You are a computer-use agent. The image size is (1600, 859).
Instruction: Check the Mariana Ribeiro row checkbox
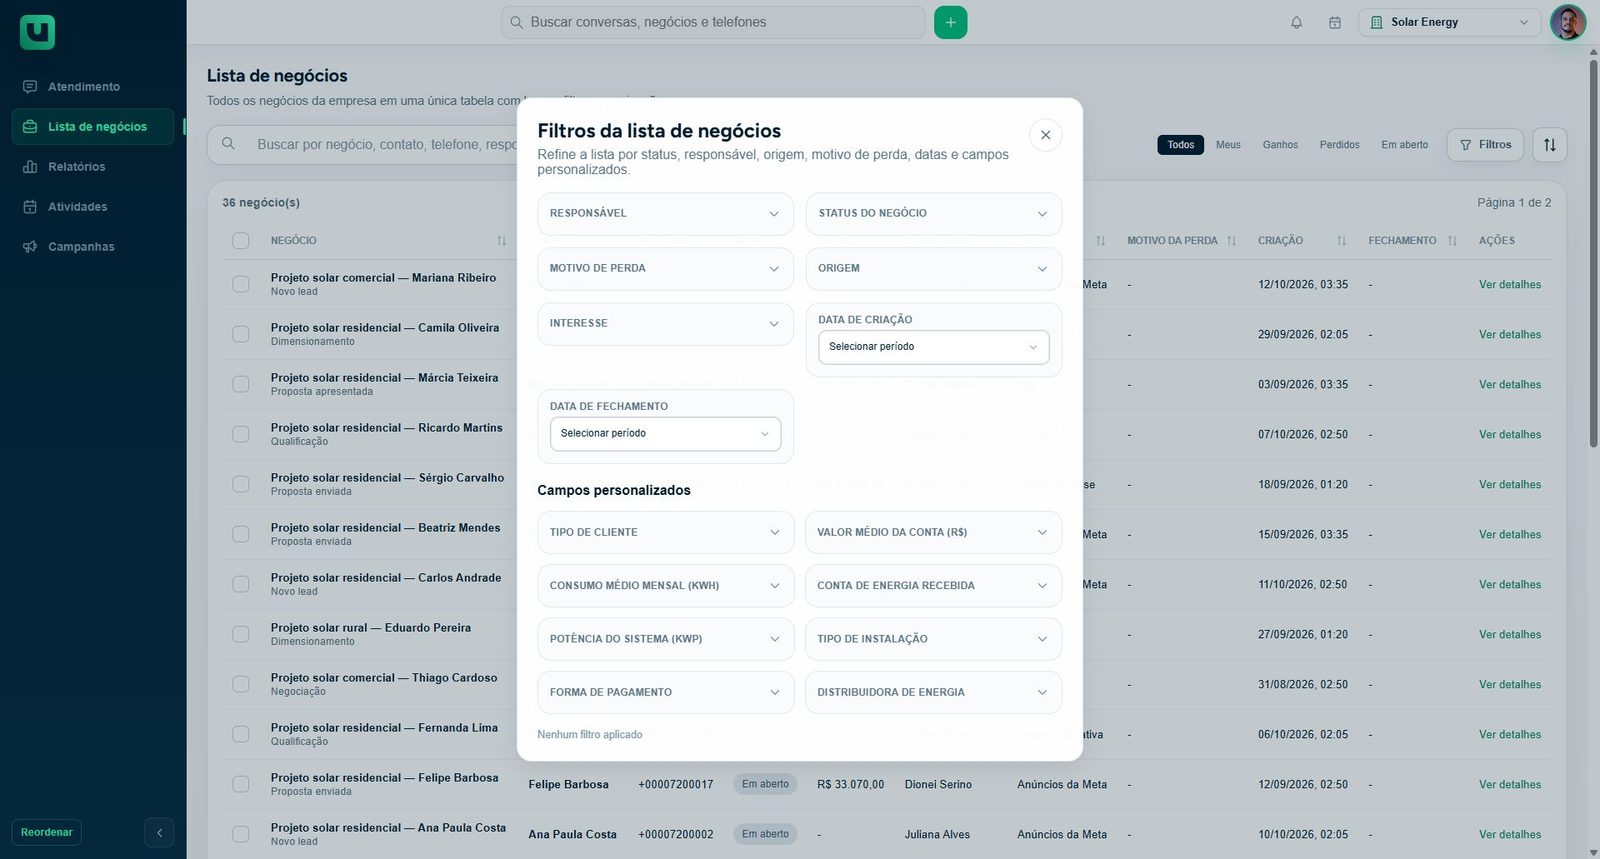(241, 284)
